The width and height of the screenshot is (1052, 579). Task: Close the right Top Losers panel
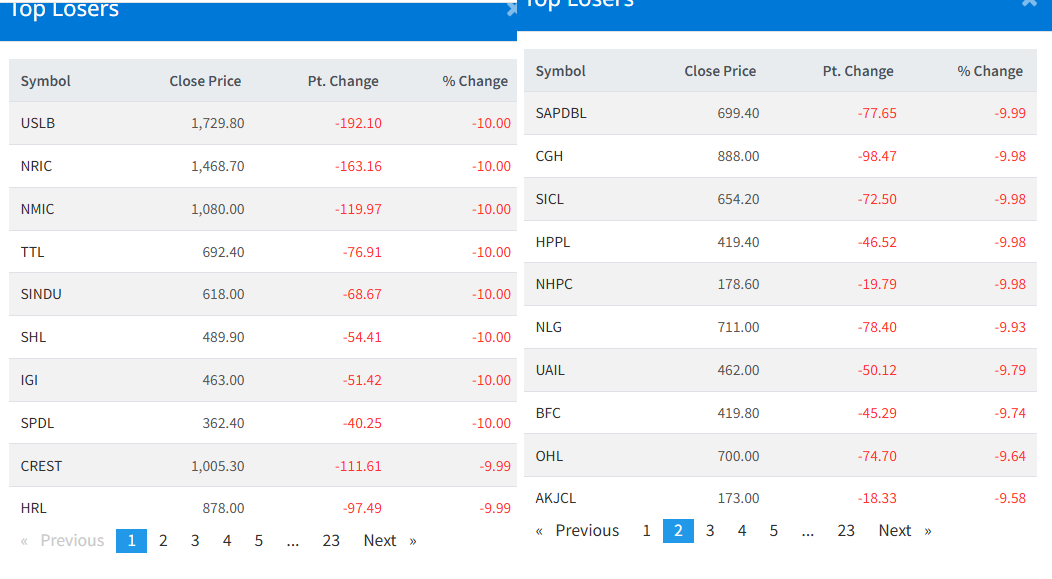[1029, 3]
